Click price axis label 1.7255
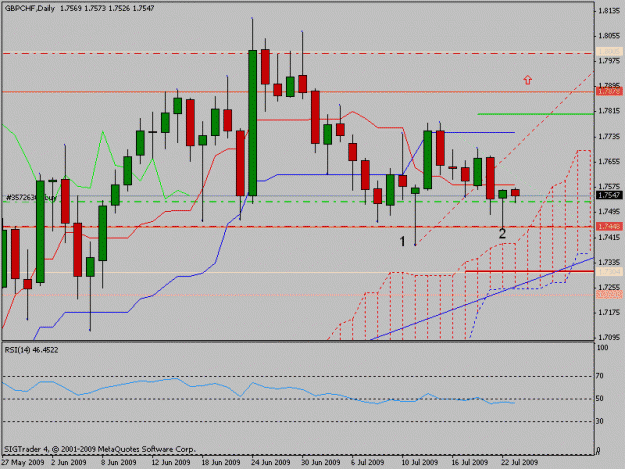 pyautogui.click(x=609, y=287)
